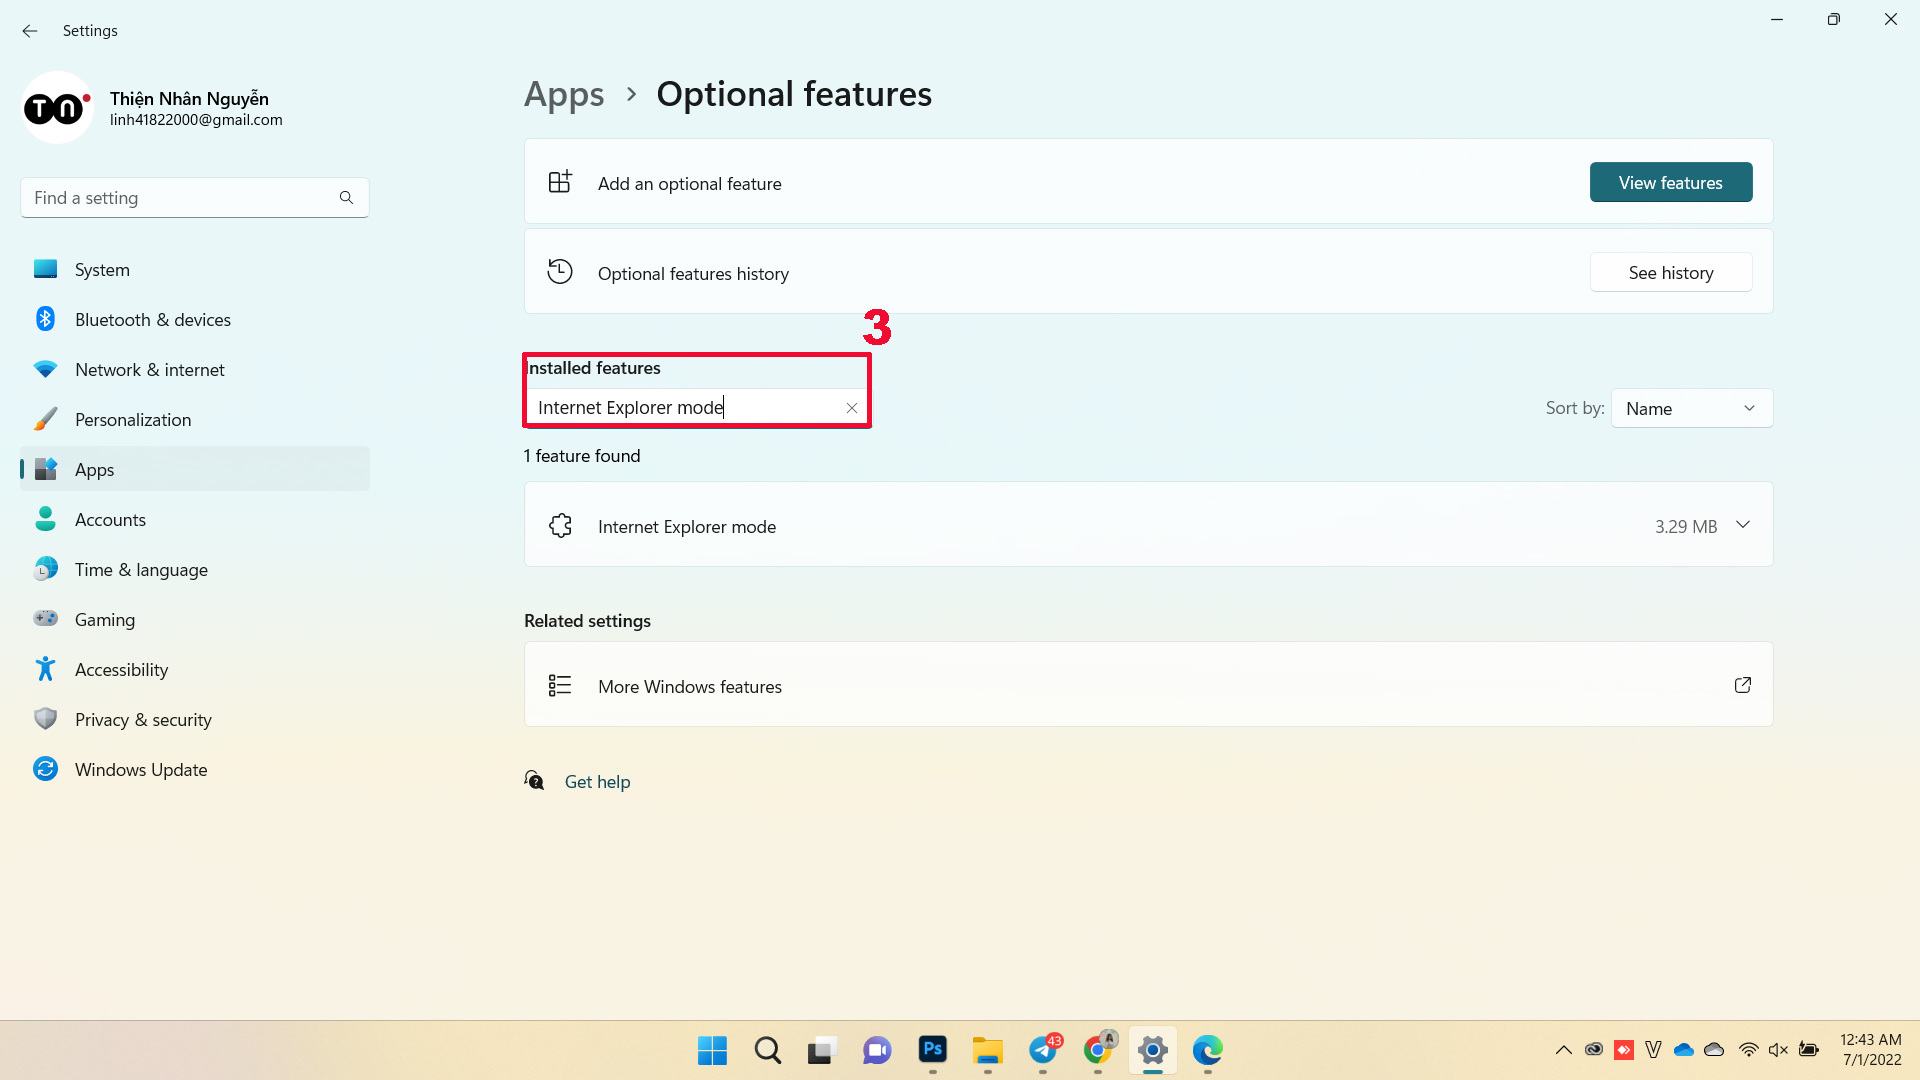Open Microsoft Edge from the taskbar
Image resolution: width=1920 pixels, height=1080 pixels.
coord(1208,1050)
